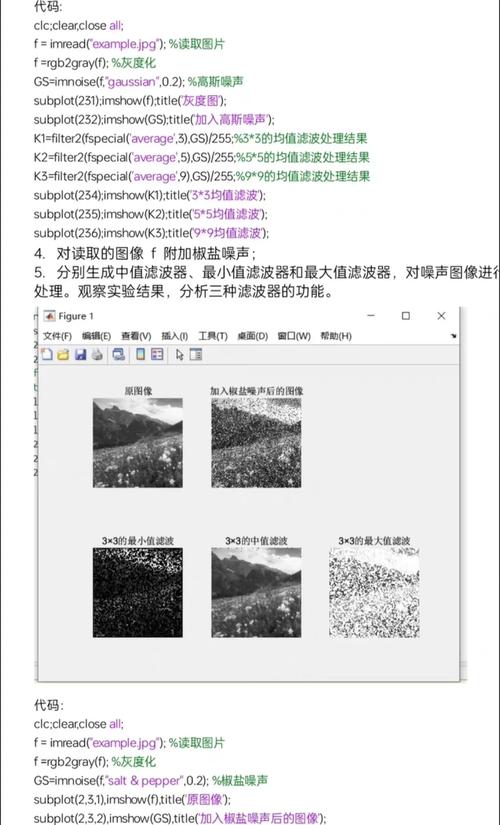This screenshot has height=825, width=500.
Task: Click the MATLAB logo in Figure 1 title bar
Action: coord(49,316)
